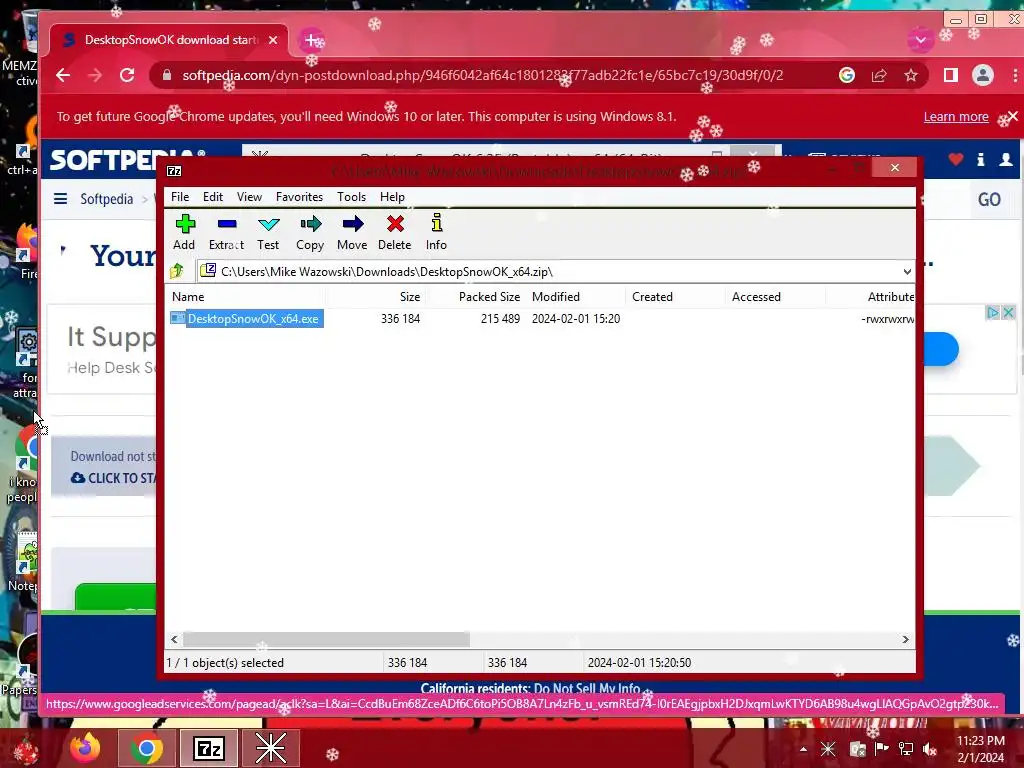Open the Help menu in 7-Zip

tap(392, 197)
